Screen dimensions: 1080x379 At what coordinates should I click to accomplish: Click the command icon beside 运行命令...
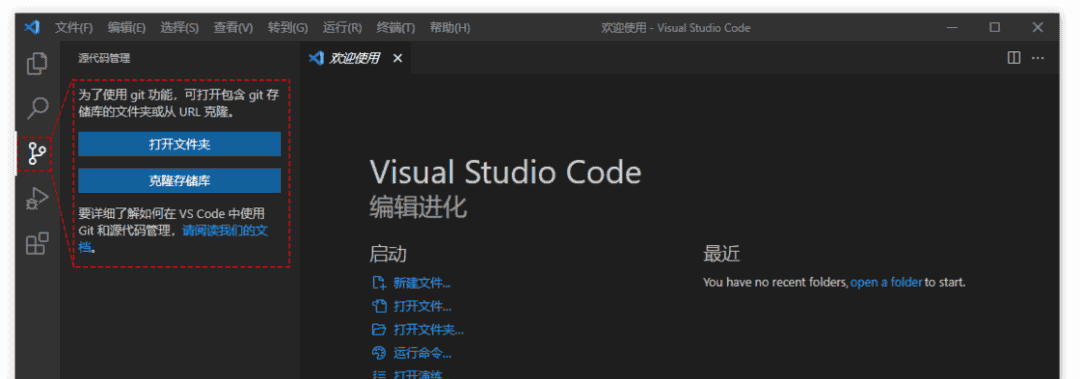click(x=379, y=354)
